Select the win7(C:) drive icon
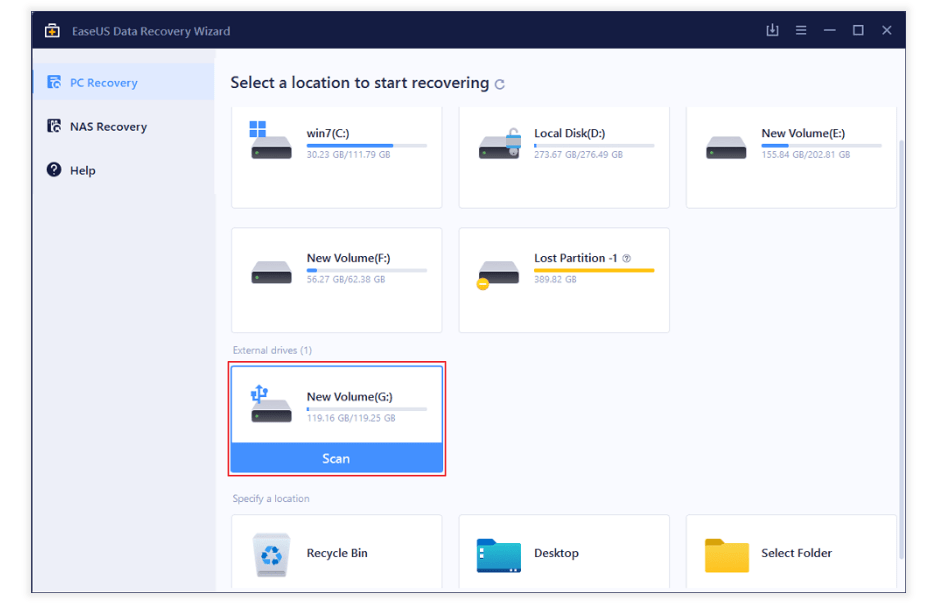The height and width of the screenshot is (606, 940). 271,141
